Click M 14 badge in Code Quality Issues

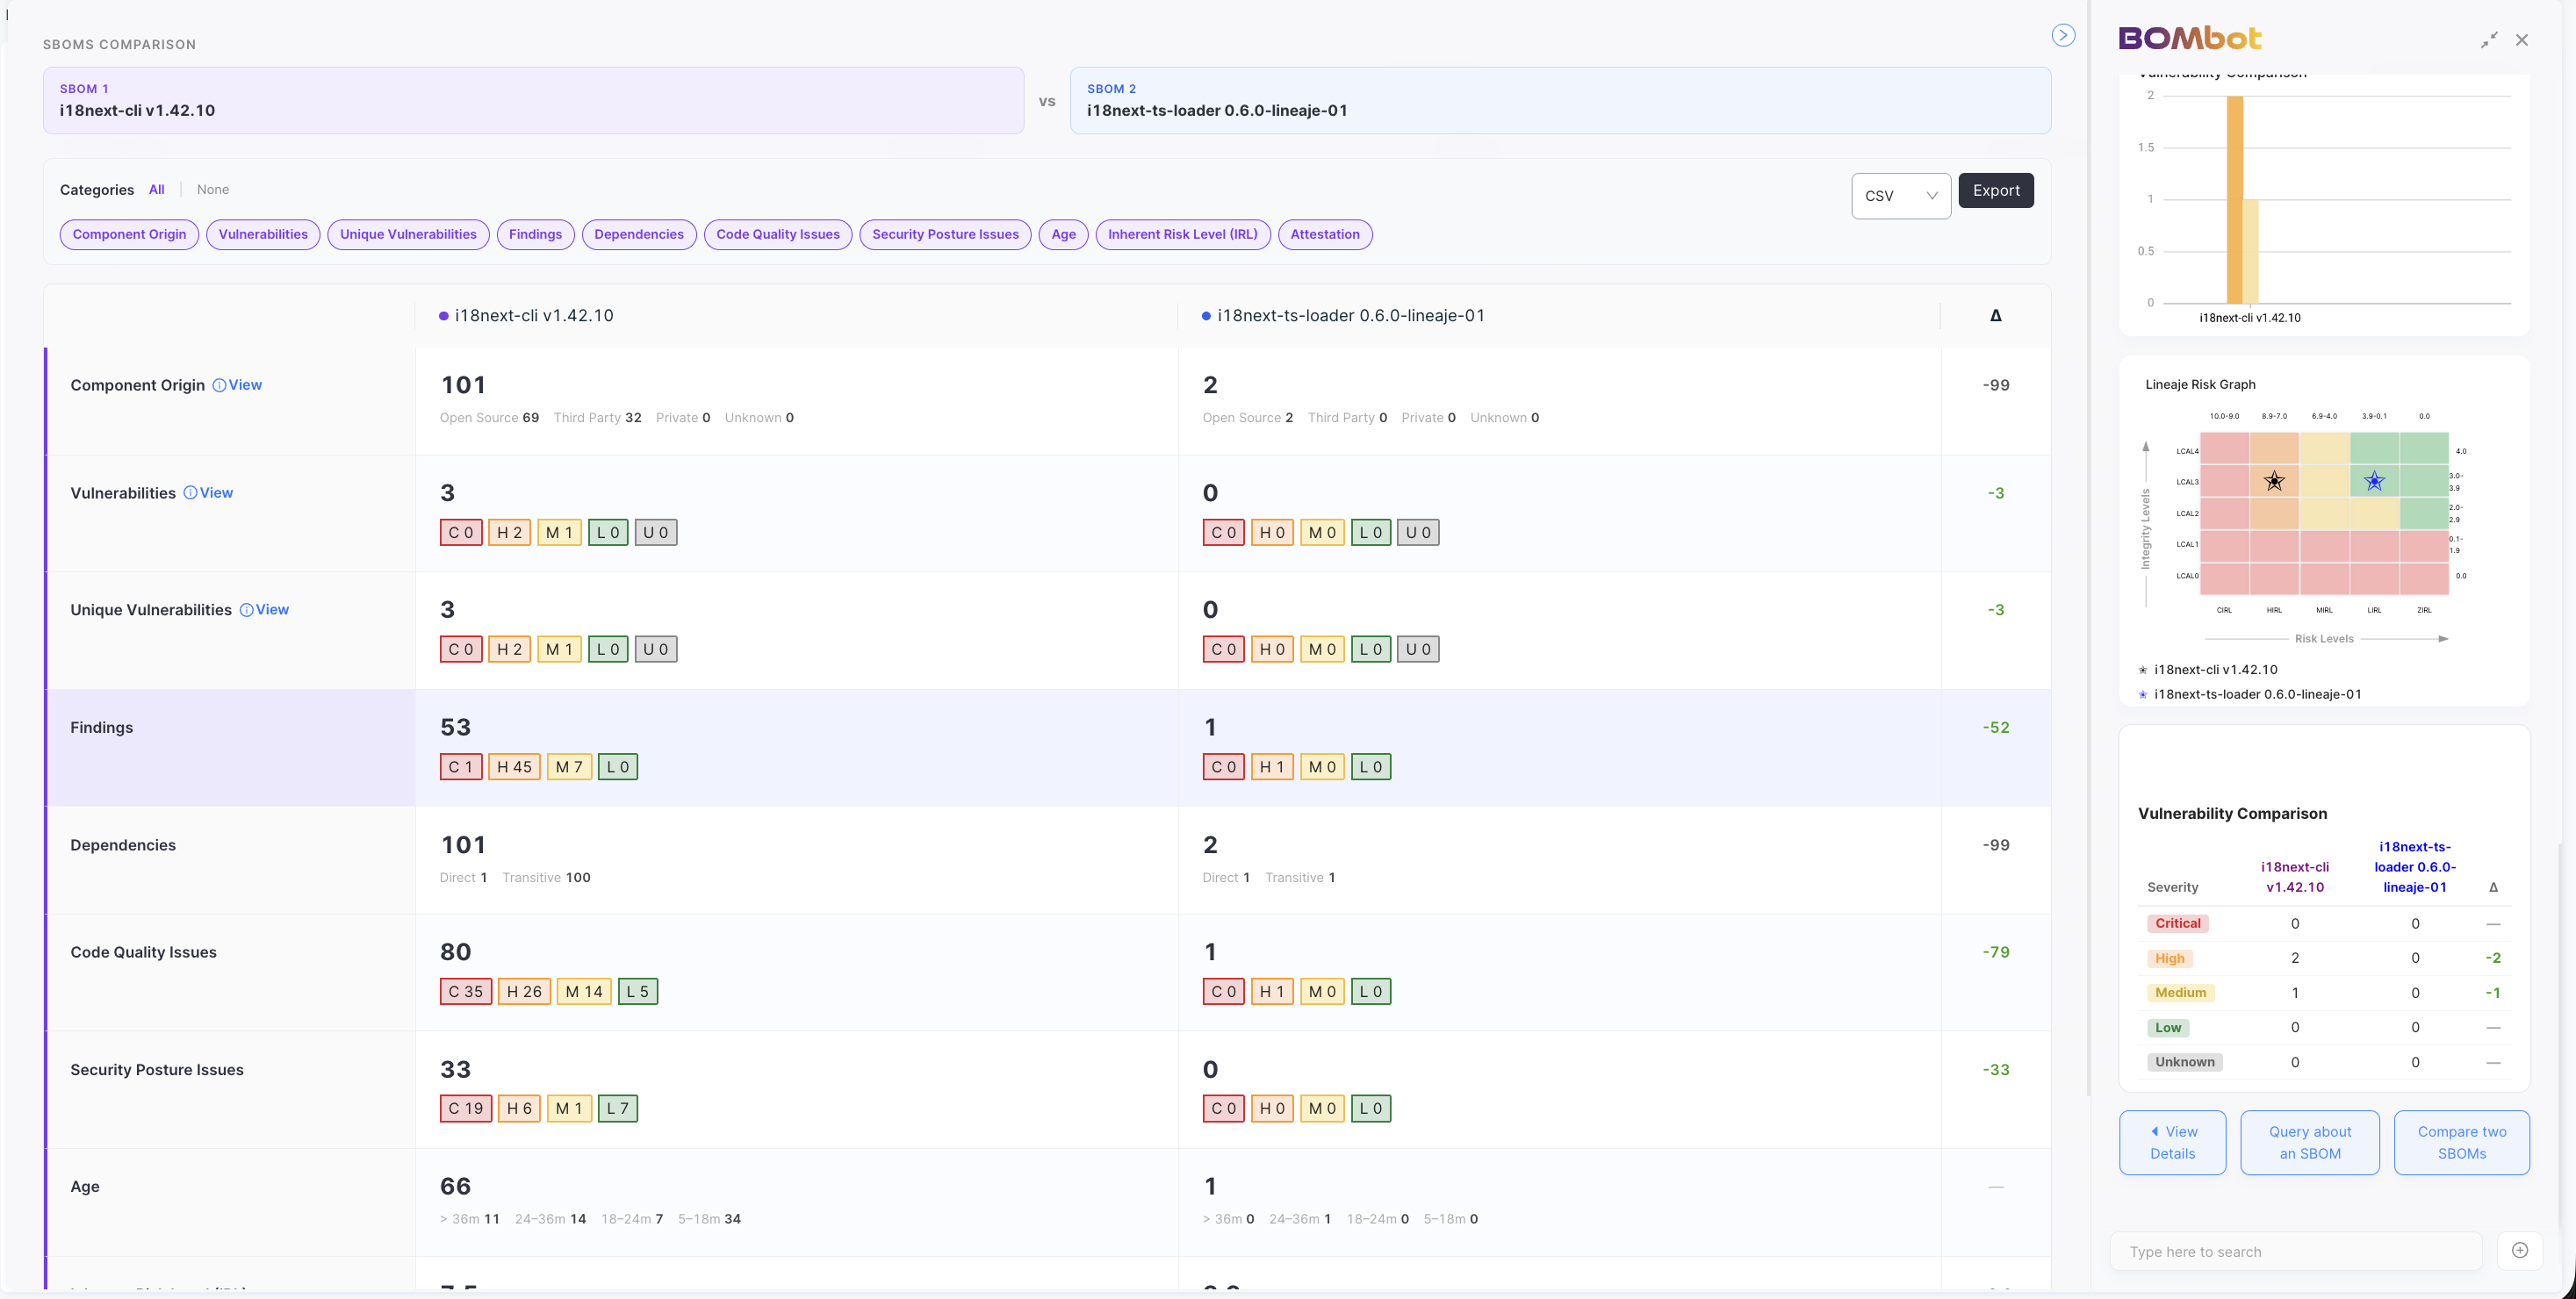(584, 992)
